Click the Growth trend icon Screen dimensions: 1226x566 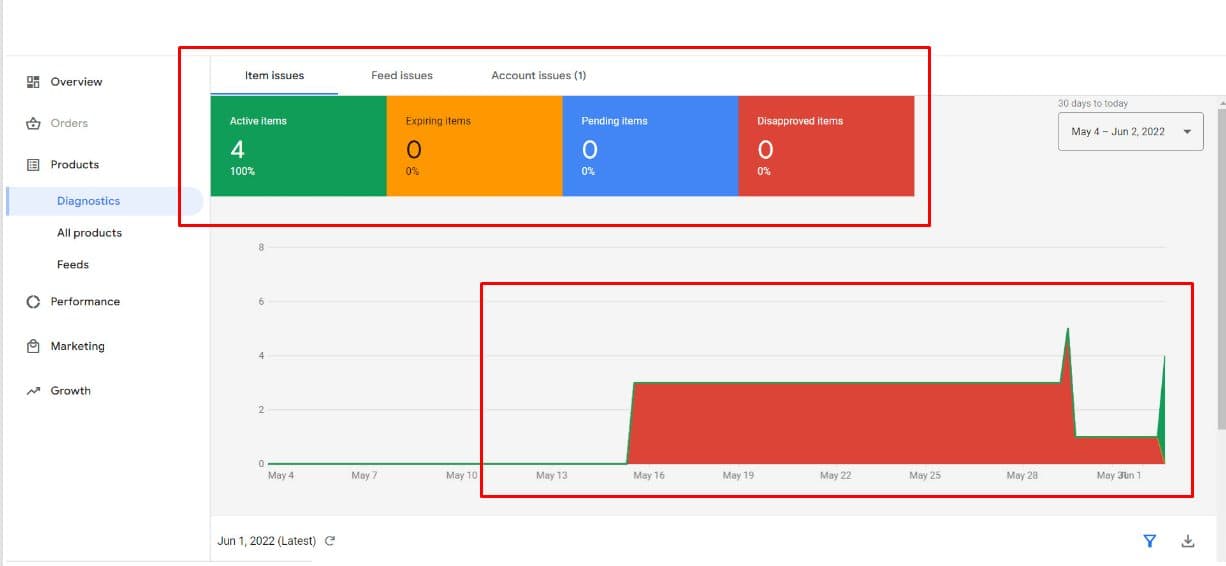point(33,391)
